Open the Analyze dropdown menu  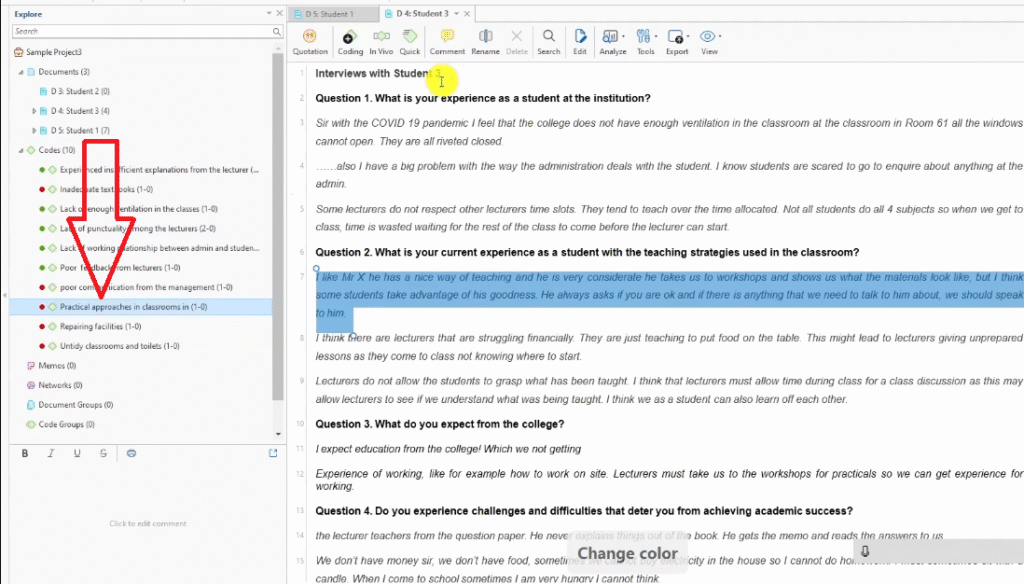pos(613,41)
